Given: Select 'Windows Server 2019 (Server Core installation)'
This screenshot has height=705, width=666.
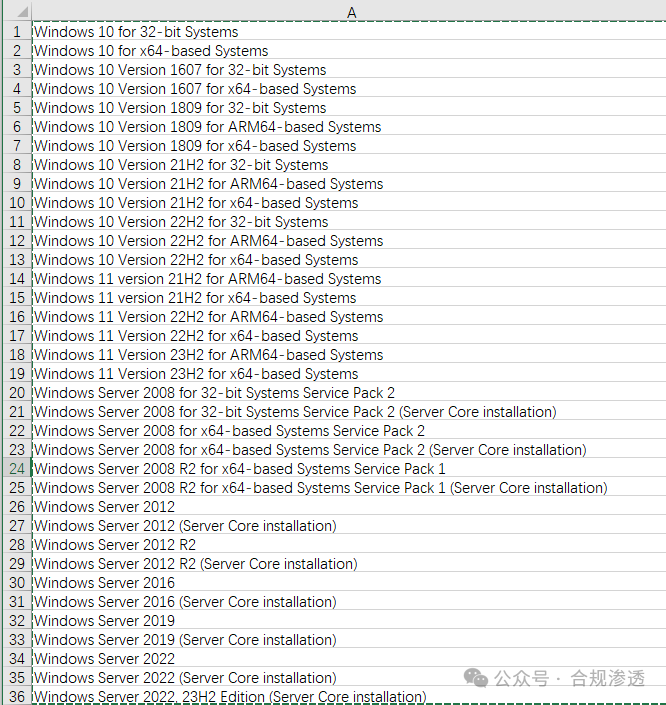Looking at the screenshot, I should (349, 640).
